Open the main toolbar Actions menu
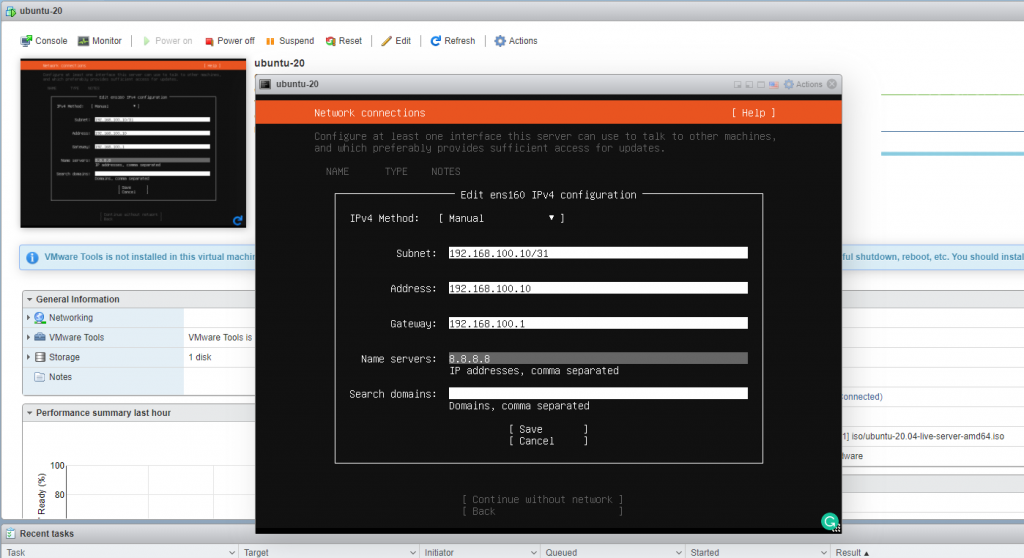 [515, 41]
